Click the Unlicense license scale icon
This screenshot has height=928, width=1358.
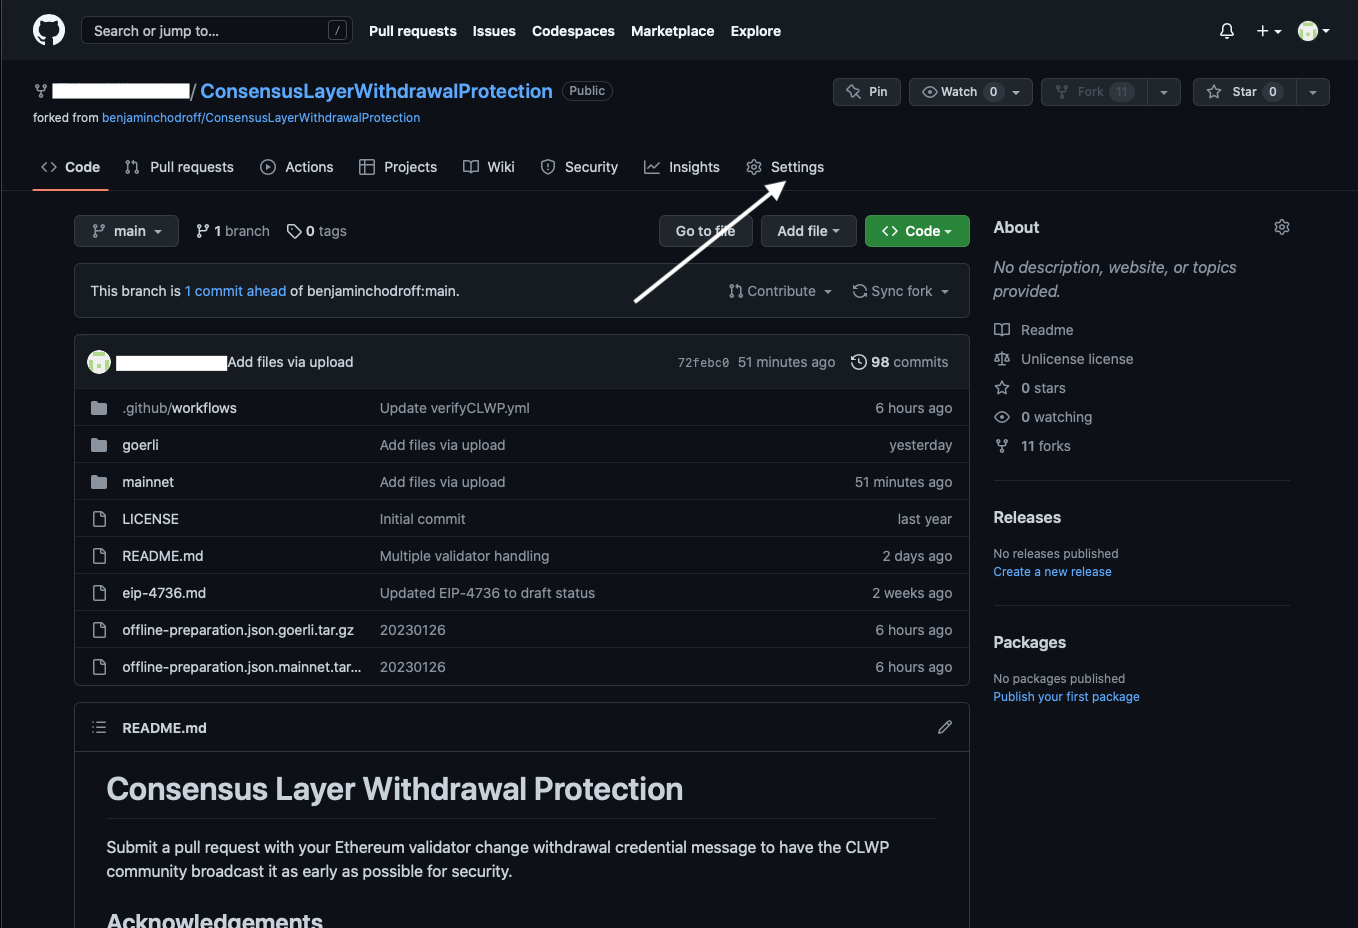click(x=1002, y=359)
